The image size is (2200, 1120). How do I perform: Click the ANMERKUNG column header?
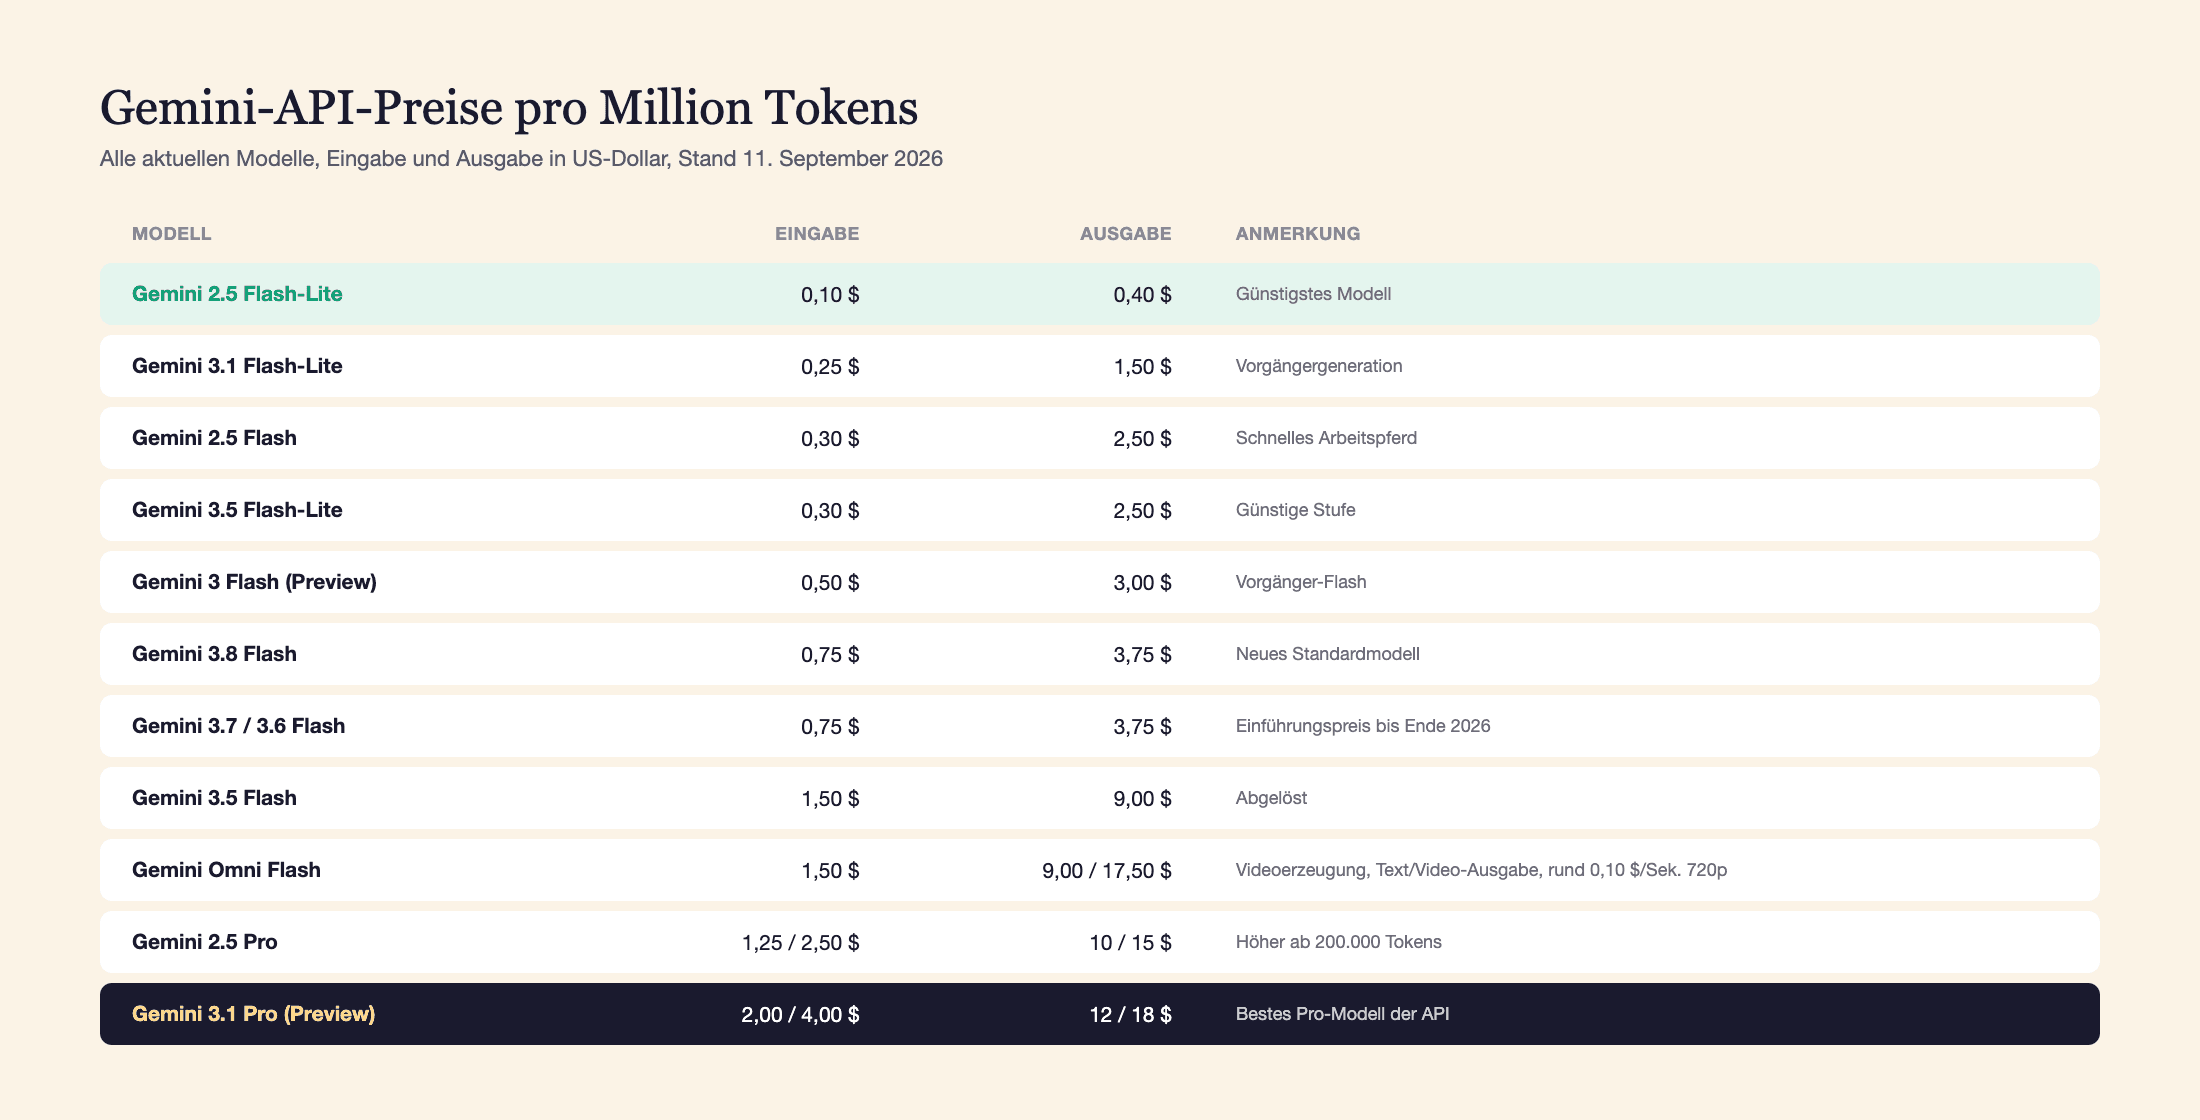pos(1298,234)
